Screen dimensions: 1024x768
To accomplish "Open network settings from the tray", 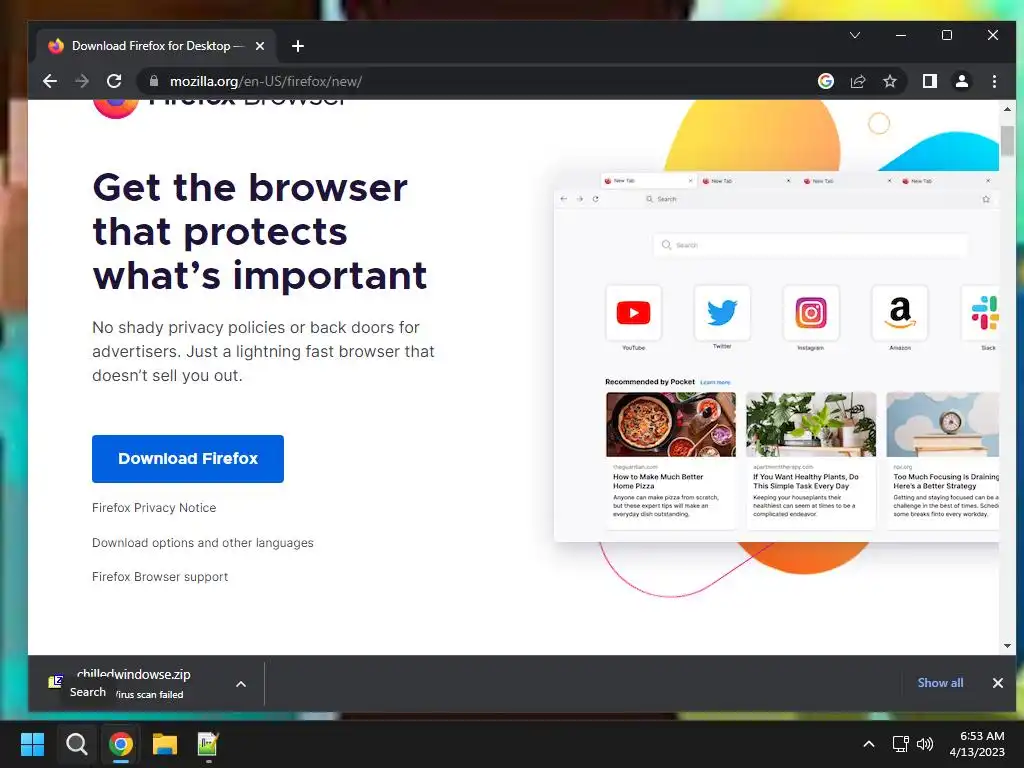I will [901, 744].
